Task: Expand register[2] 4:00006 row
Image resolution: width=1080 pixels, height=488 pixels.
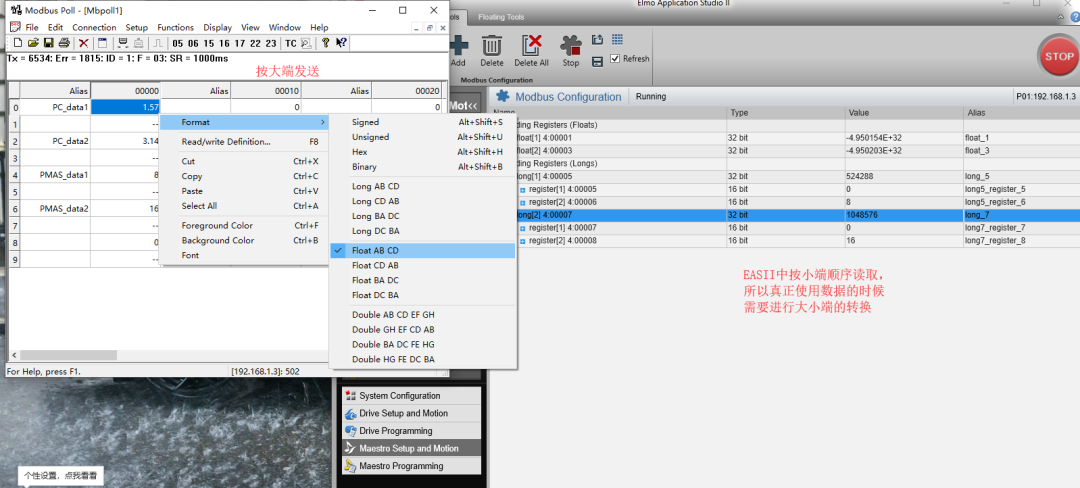Action: (x=522, y=202)
